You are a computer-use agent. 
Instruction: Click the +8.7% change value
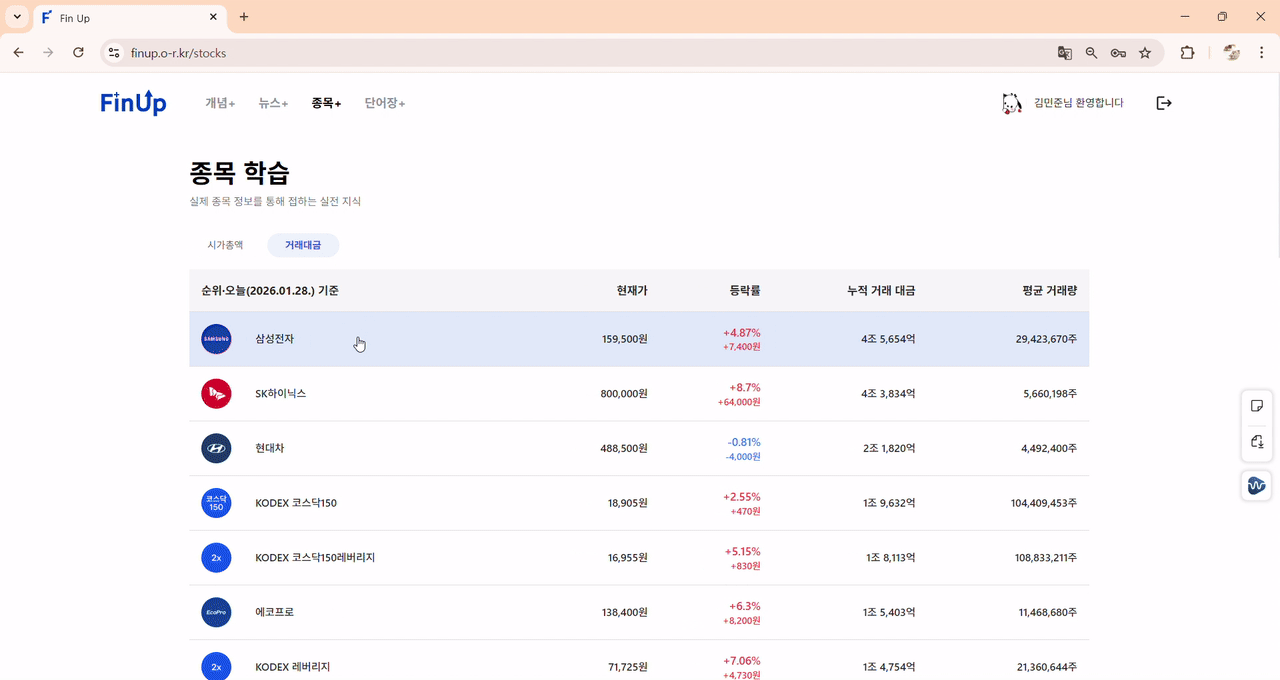[745, 387]
